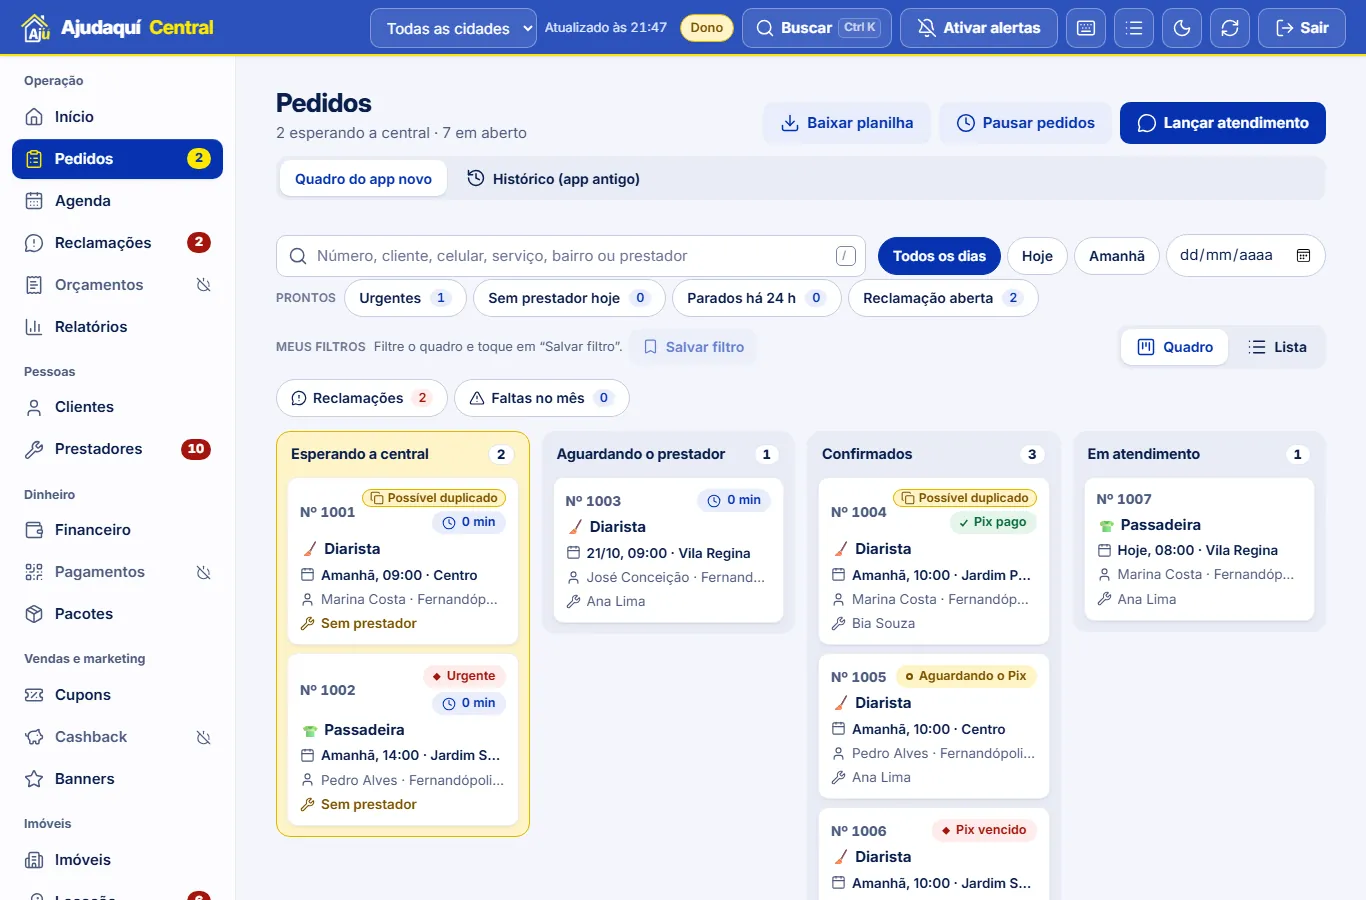Select the Quadro view toggle
Viewport: 1366px width, 900px height.
click(1175, 347)
